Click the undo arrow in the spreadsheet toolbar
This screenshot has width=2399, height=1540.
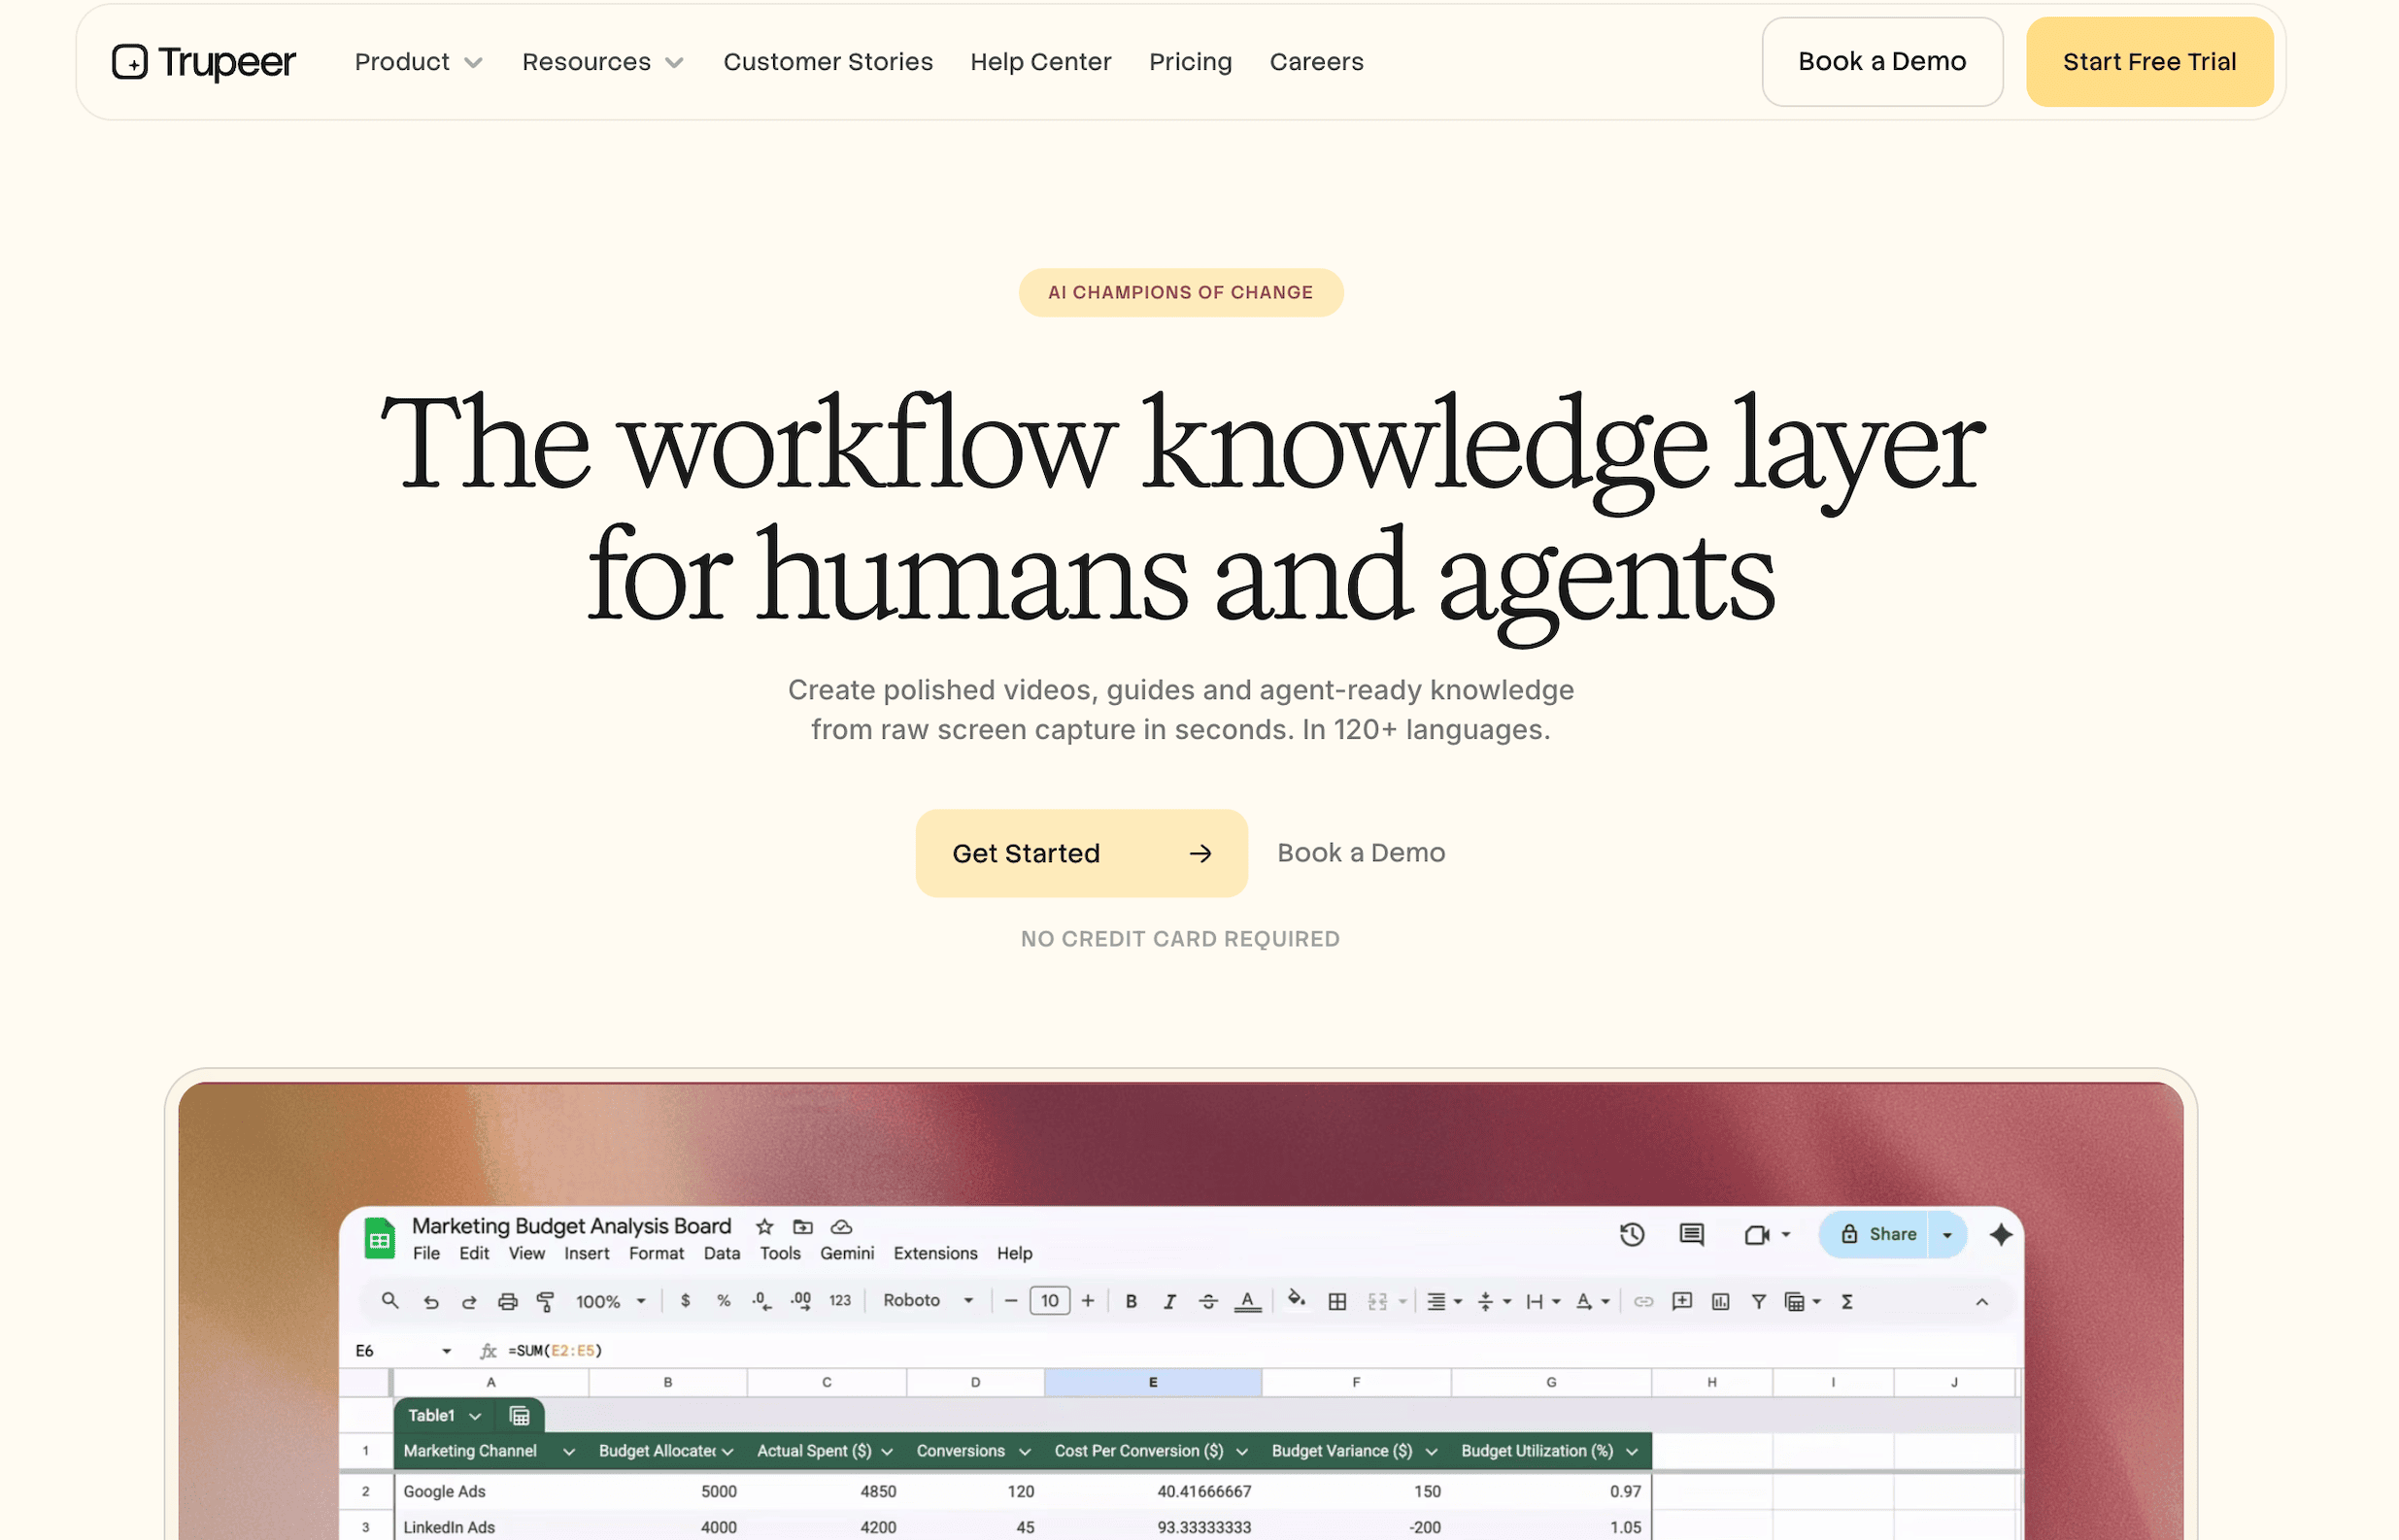coord(431,1302)
